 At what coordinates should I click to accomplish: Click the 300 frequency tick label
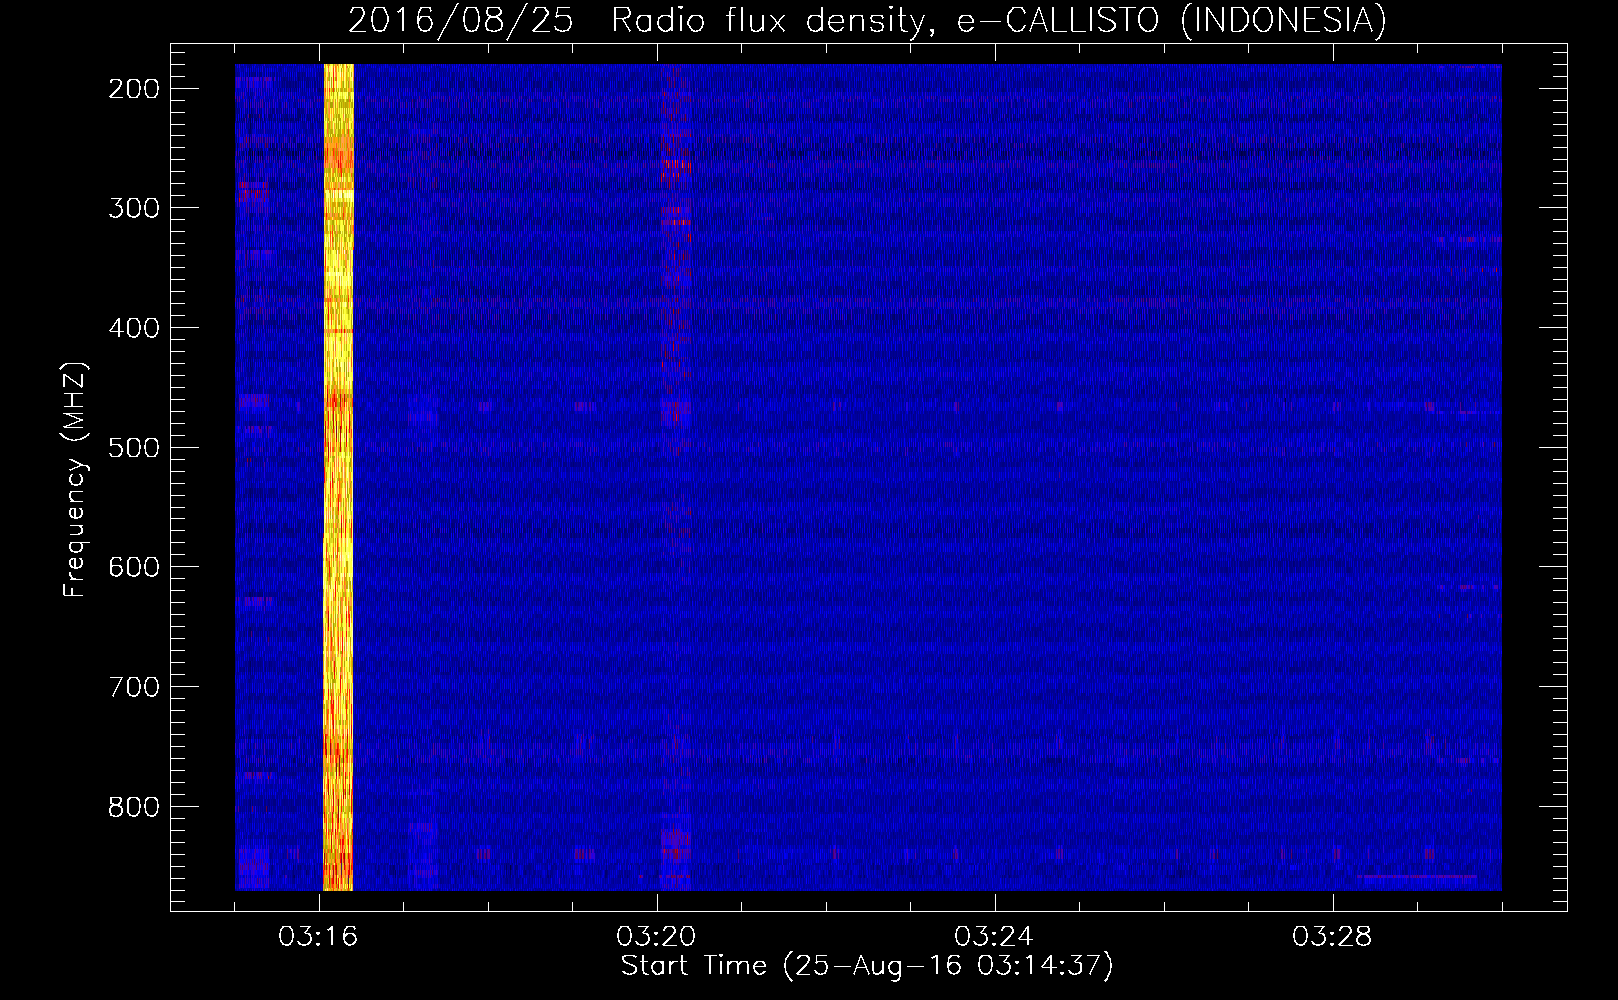(x=134, y=208)
